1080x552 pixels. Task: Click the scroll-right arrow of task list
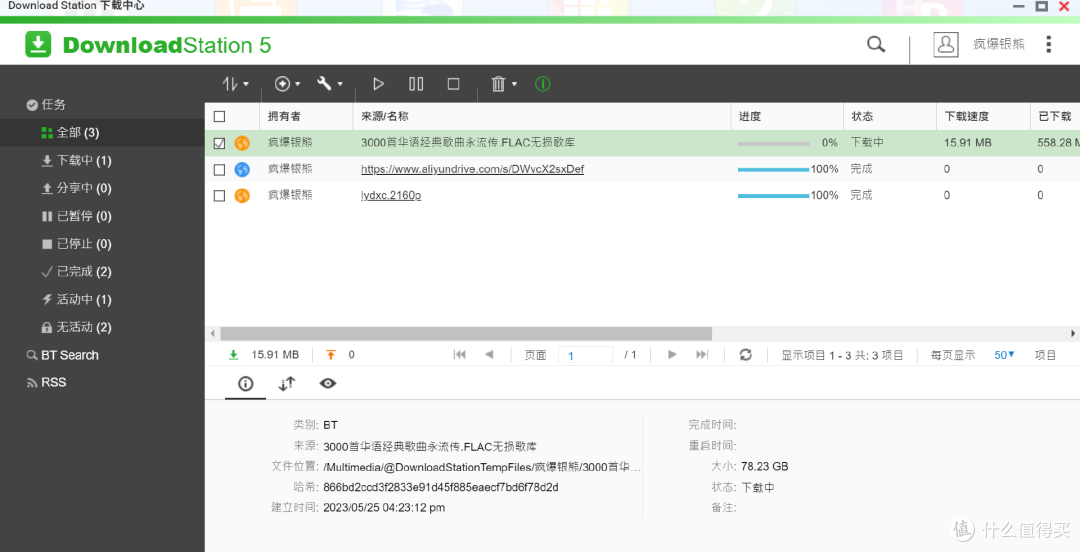coord(1072,334)
